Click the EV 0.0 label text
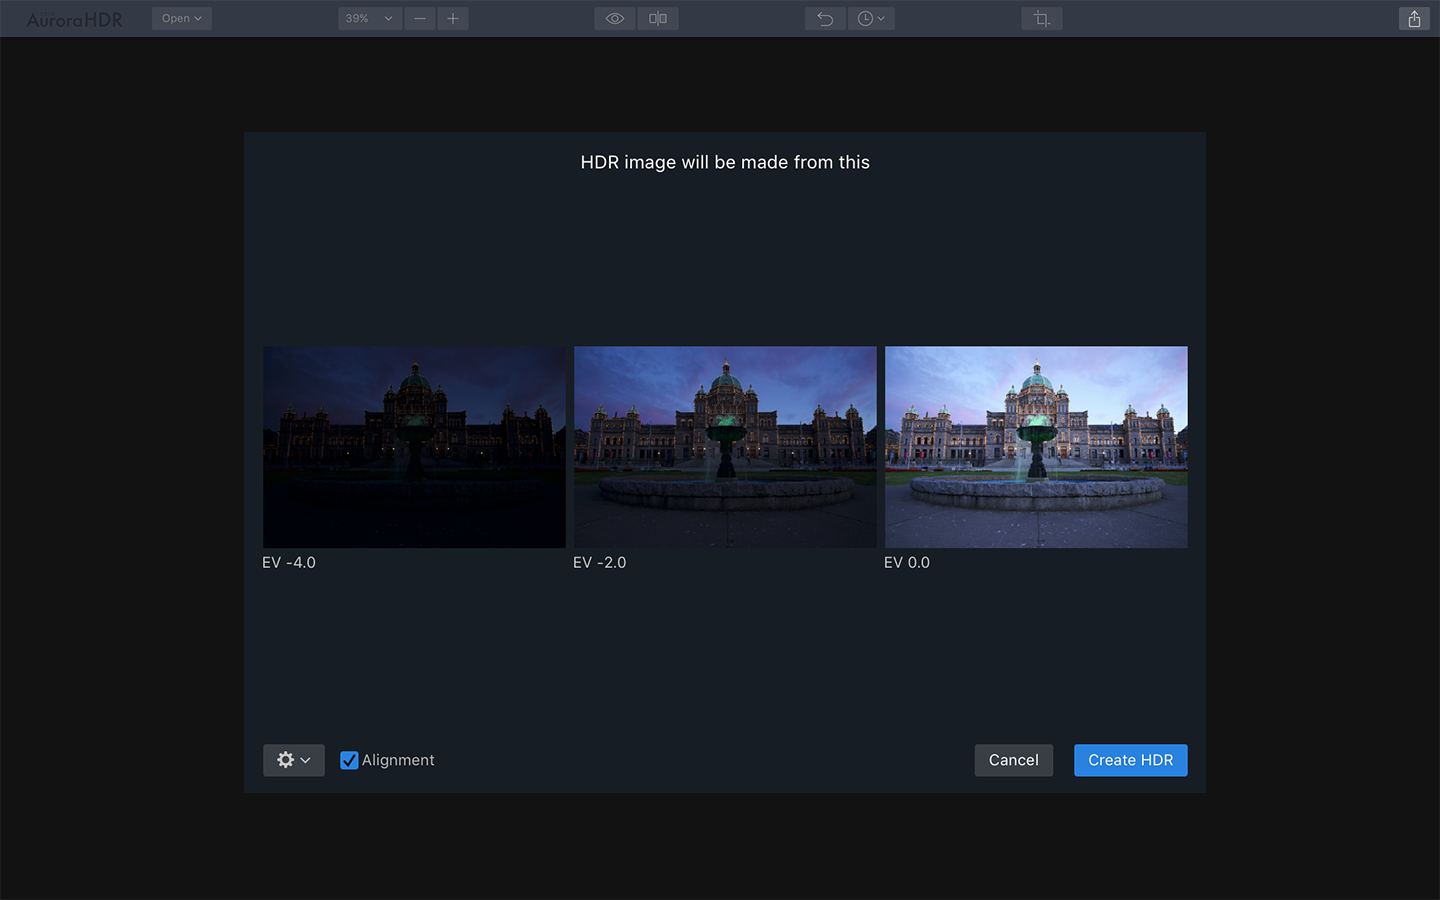The height and width of the screenshot is (900, 1440). (907, 563)
